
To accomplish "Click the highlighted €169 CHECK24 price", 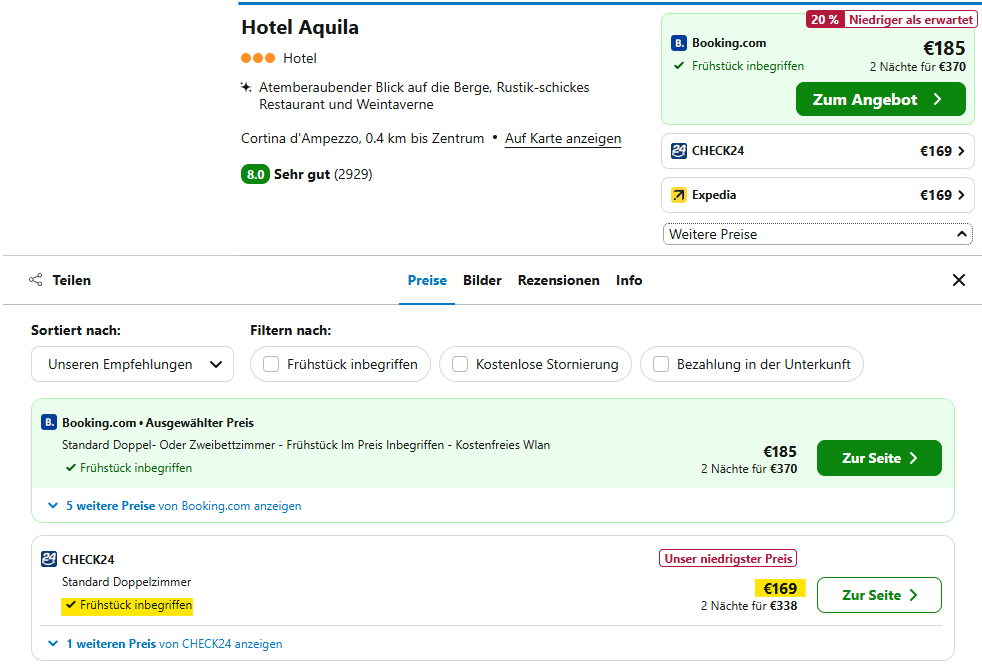I will pyautogui.click(x=780, y=589).
